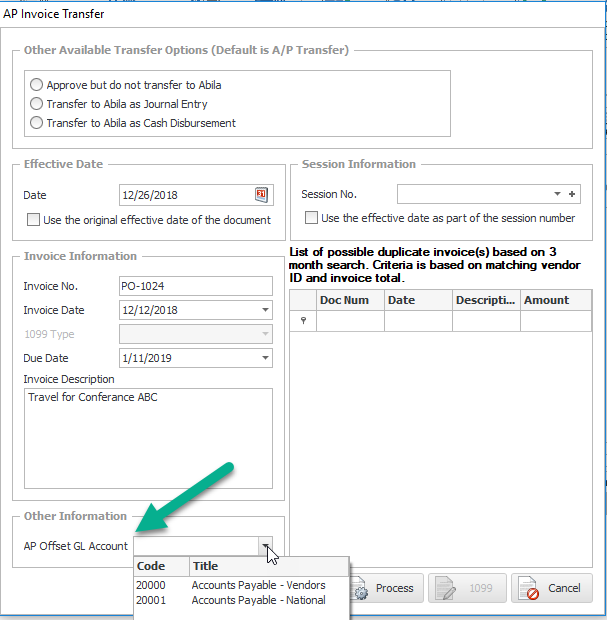The width and height of the screenshot is (607, 620).
Task: Click the plus icon beside Session No.
Action: click(573, 195)
